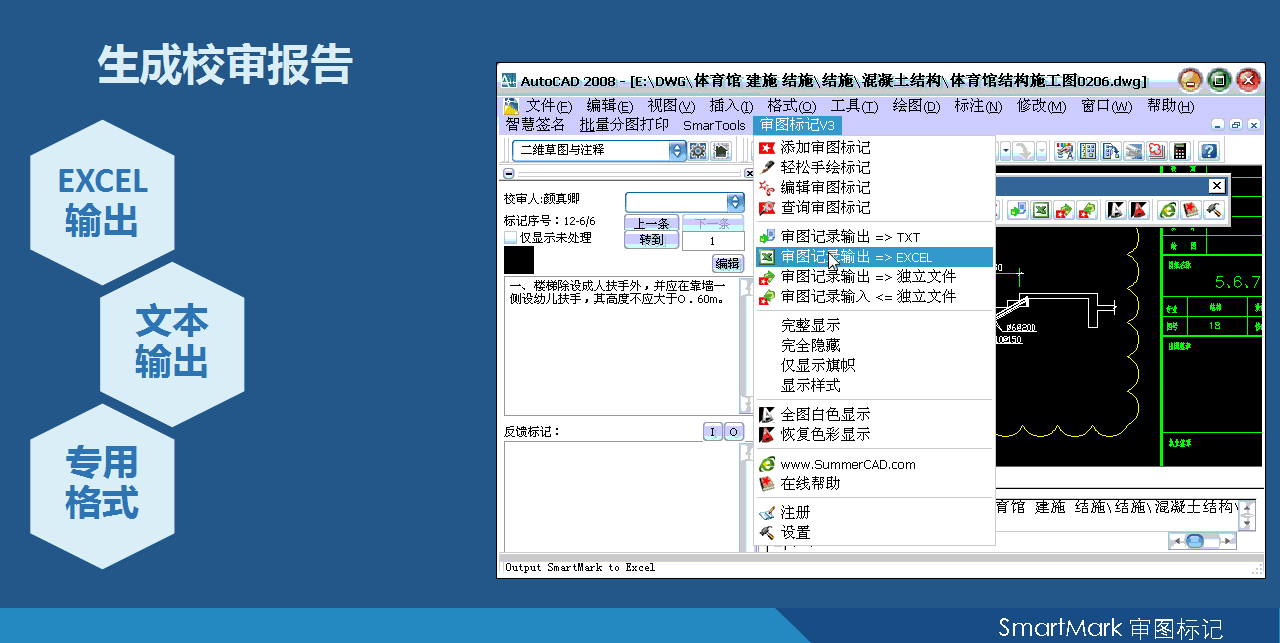This screenshot has width=1280, height=643.
Task: Click the black color swatch in panel
Action: point(519,260)
